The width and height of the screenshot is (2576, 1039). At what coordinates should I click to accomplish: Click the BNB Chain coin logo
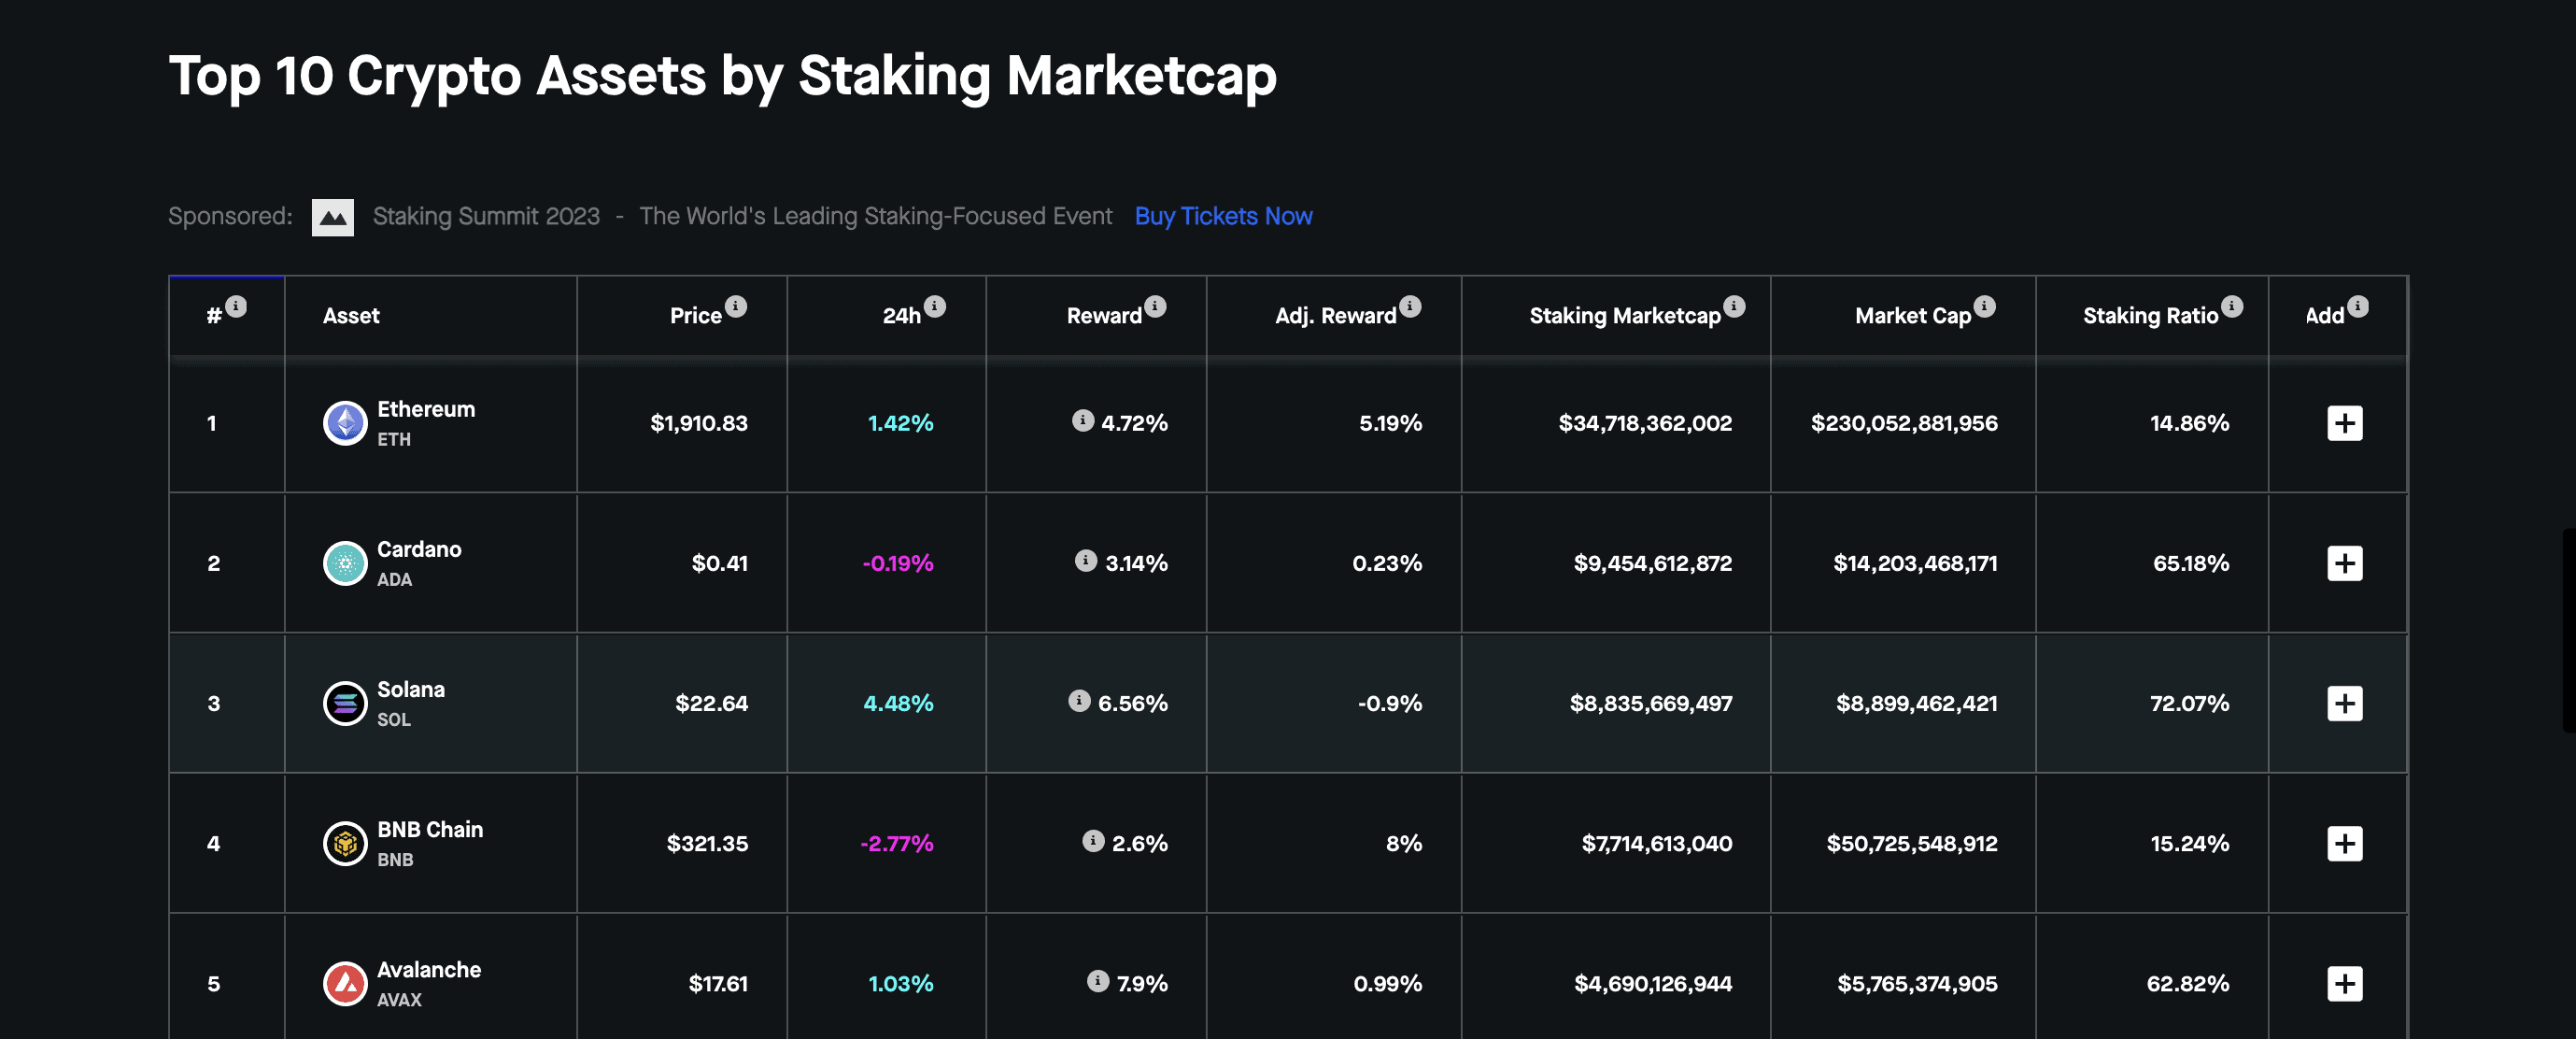pos(345,843)
